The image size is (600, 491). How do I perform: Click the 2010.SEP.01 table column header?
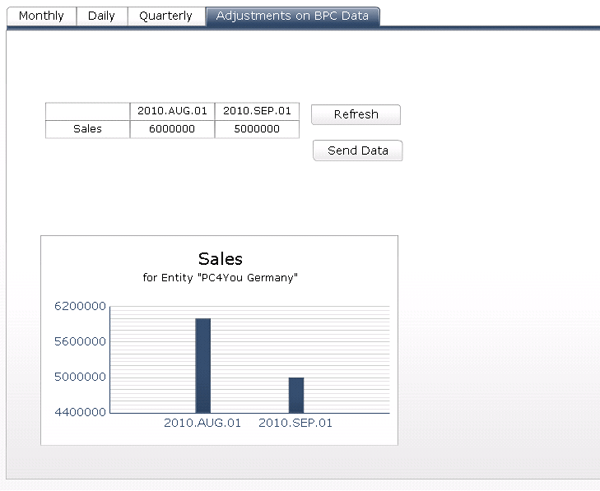(256, 111)
